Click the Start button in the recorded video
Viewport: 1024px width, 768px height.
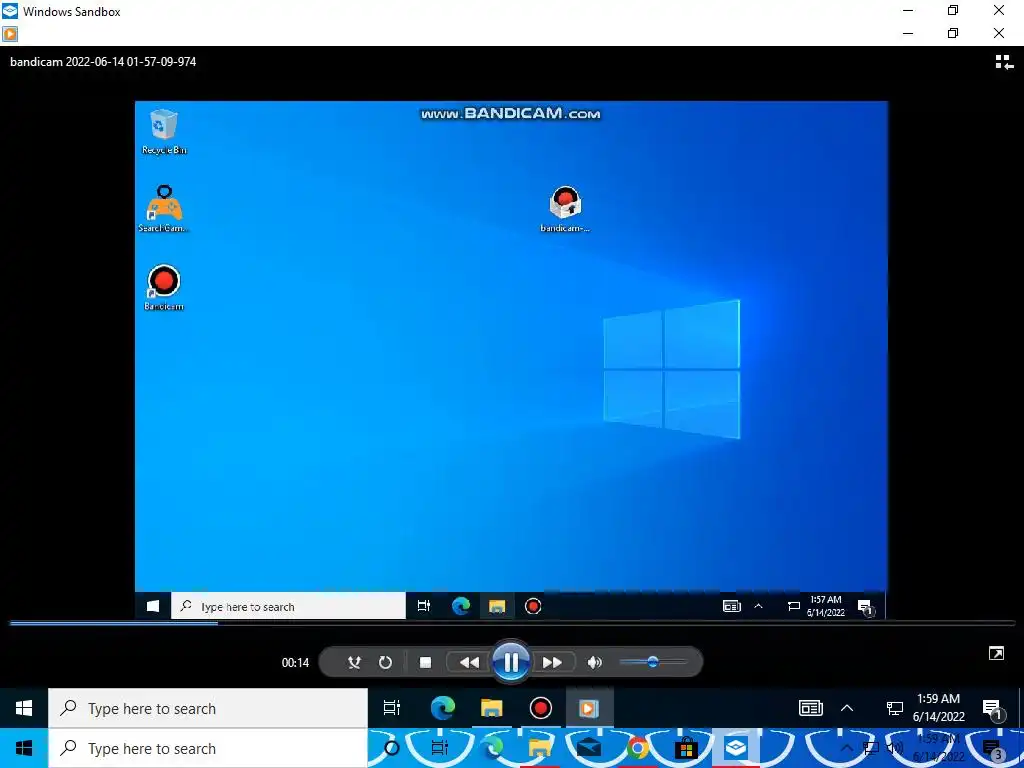[153, 606]
